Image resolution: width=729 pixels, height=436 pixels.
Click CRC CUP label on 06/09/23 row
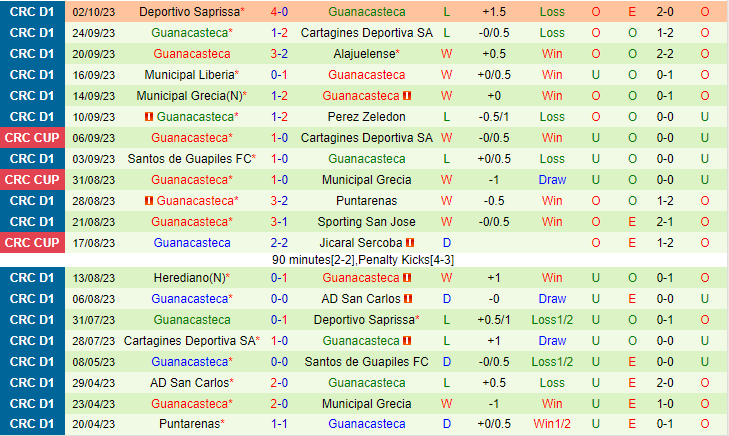click(33, 138)
